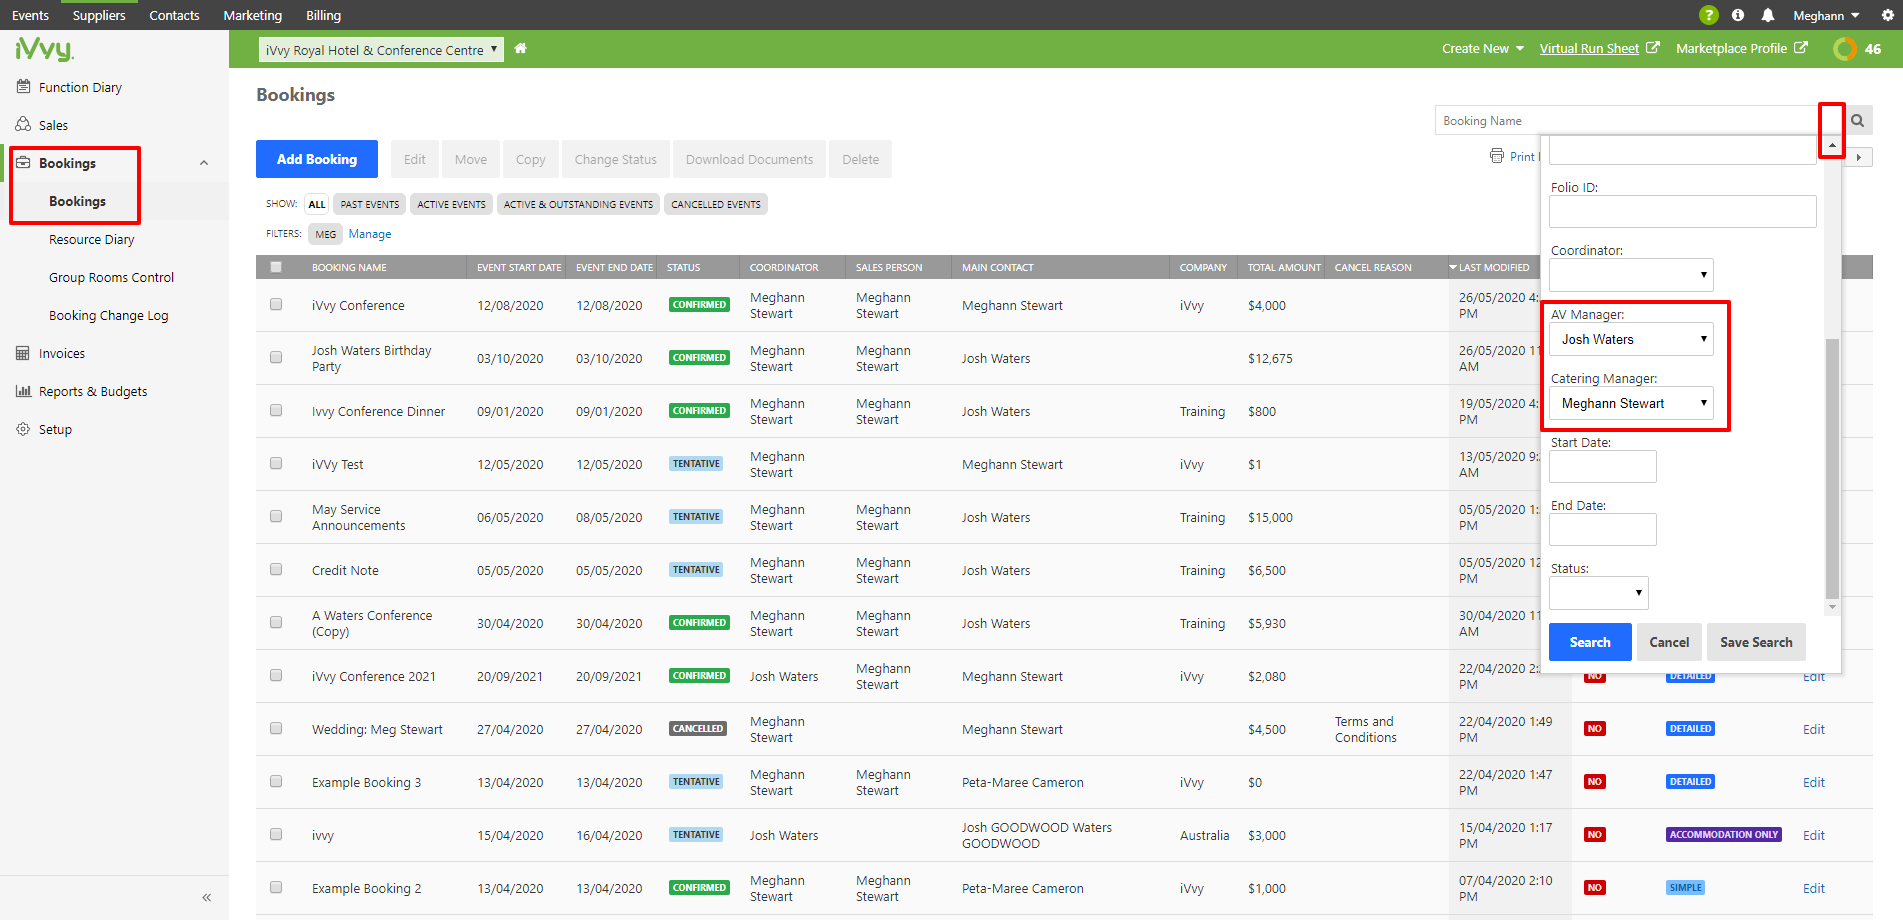The image size is (1903, 920).
Task: Click the Reports & Budgets chart icon
Action: 23,391
